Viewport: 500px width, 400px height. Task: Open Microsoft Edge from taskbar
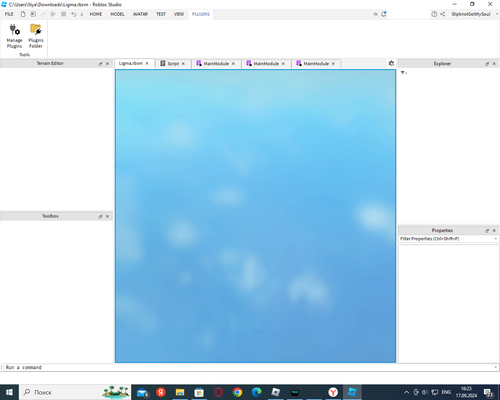[x=256, y=392]
